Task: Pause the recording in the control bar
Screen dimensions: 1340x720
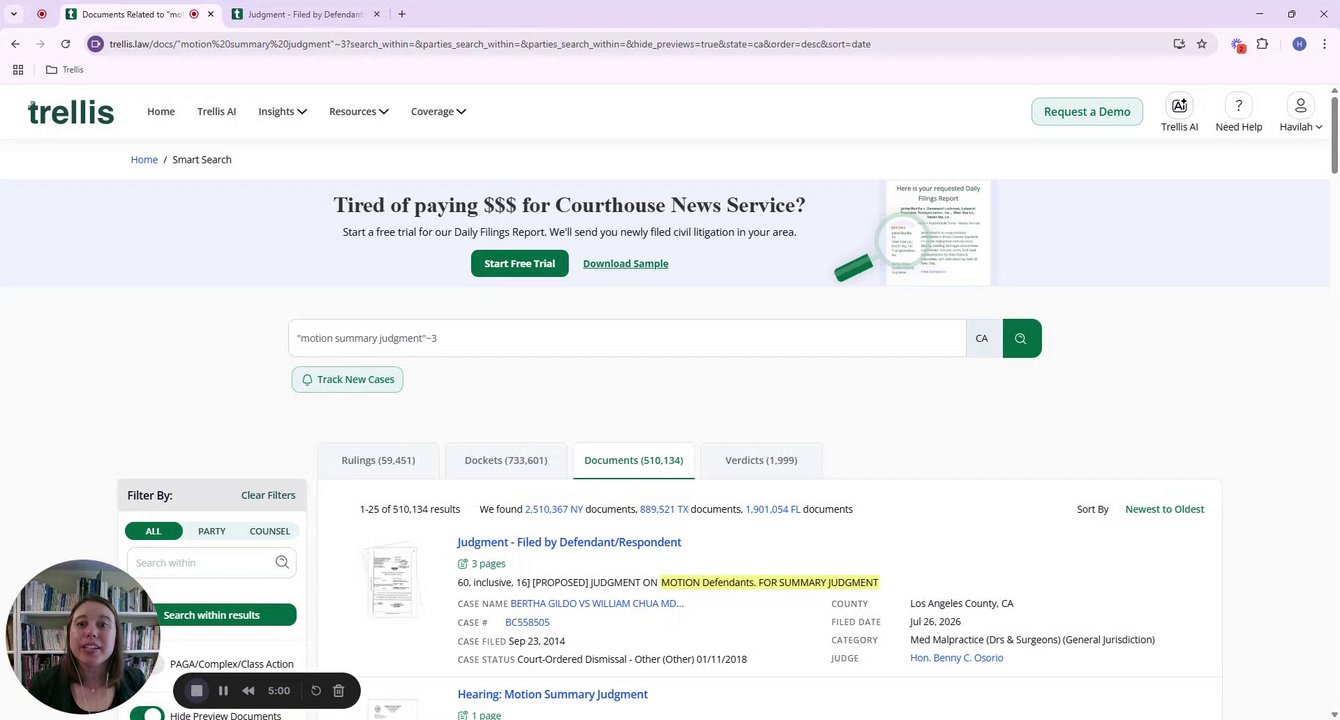Action: coord(223,691)
